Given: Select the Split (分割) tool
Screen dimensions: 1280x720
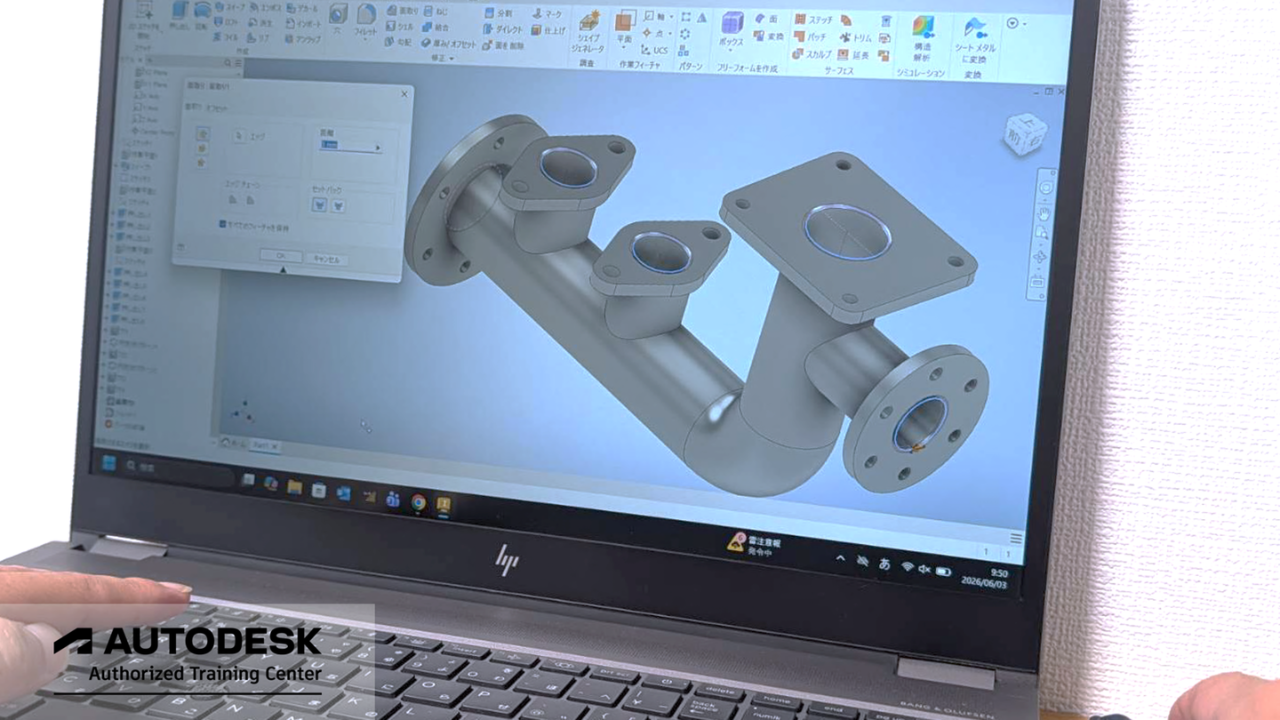Looking at the screenshot, I should pyautogui.click(x=499, y=14).
